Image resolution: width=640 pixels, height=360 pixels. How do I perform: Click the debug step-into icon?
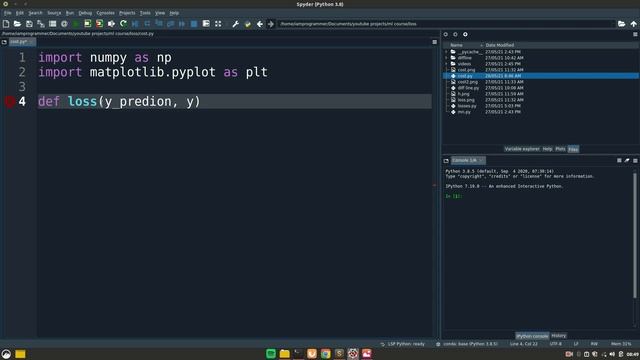159,24
